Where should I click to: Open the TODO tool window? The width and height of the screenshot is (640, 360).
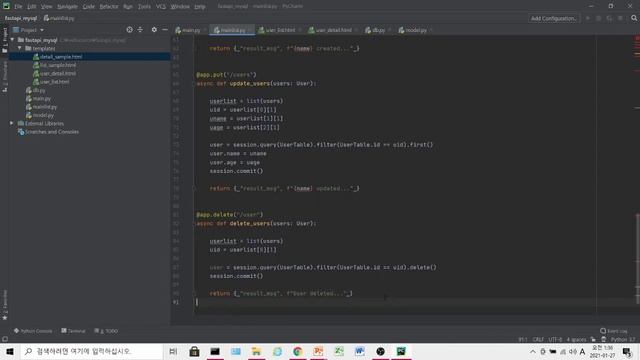coord(106,331)
